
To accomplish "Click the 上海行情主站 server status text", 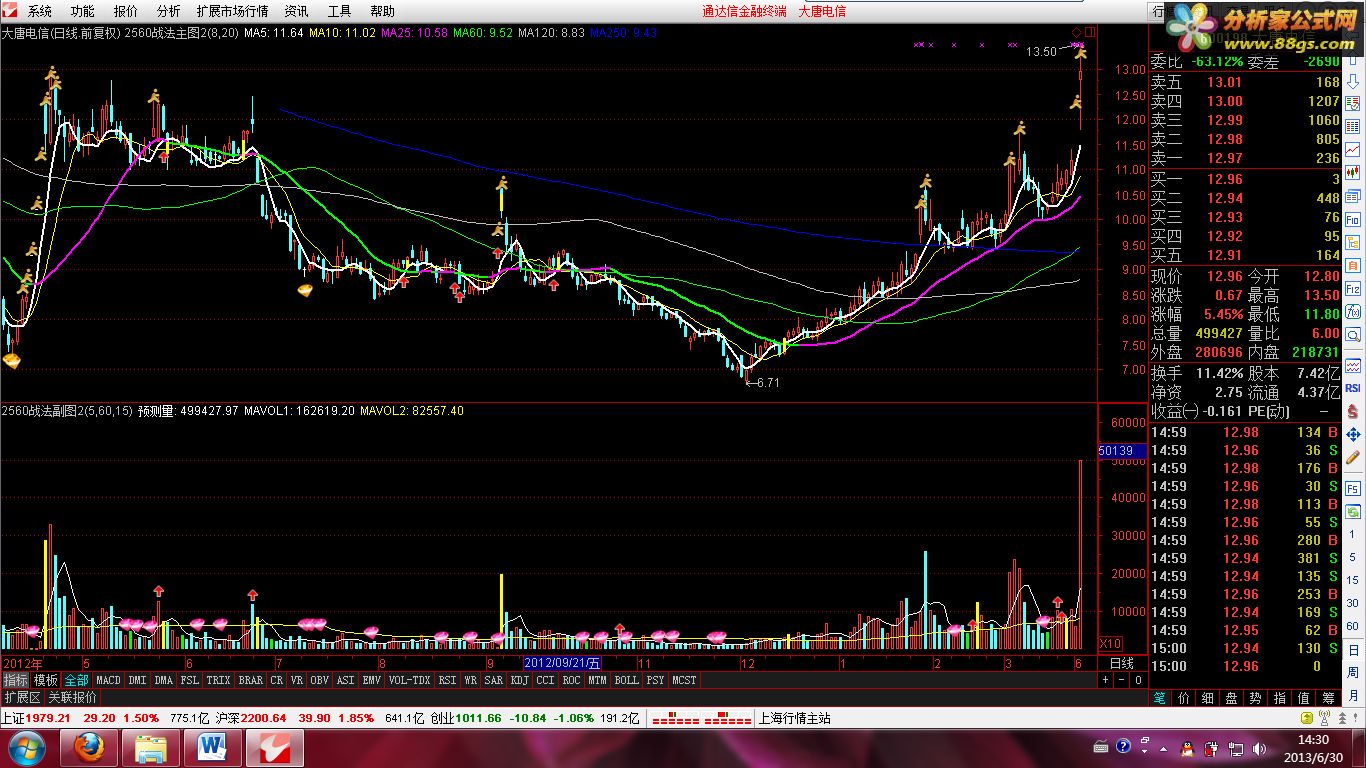I will (x=795, y=718).
